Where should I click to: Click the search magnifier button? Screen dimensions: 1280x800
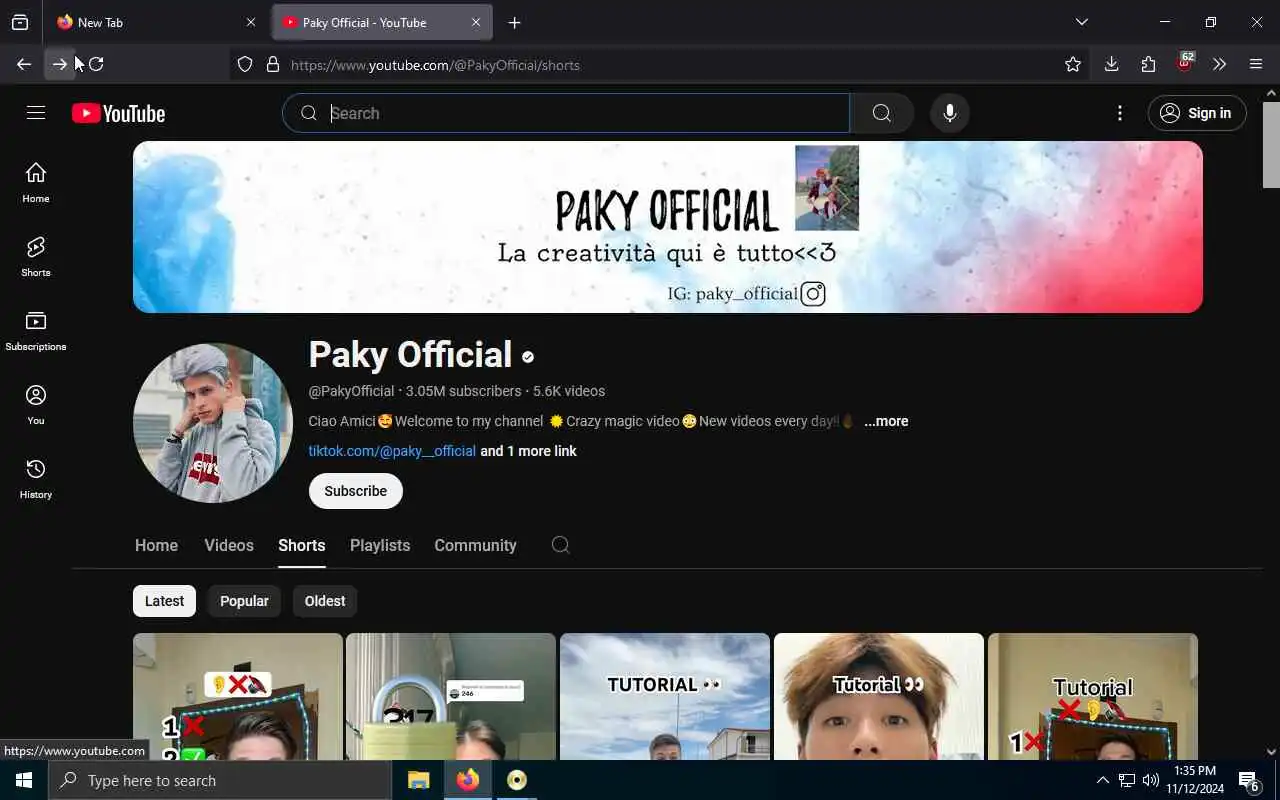882,113
